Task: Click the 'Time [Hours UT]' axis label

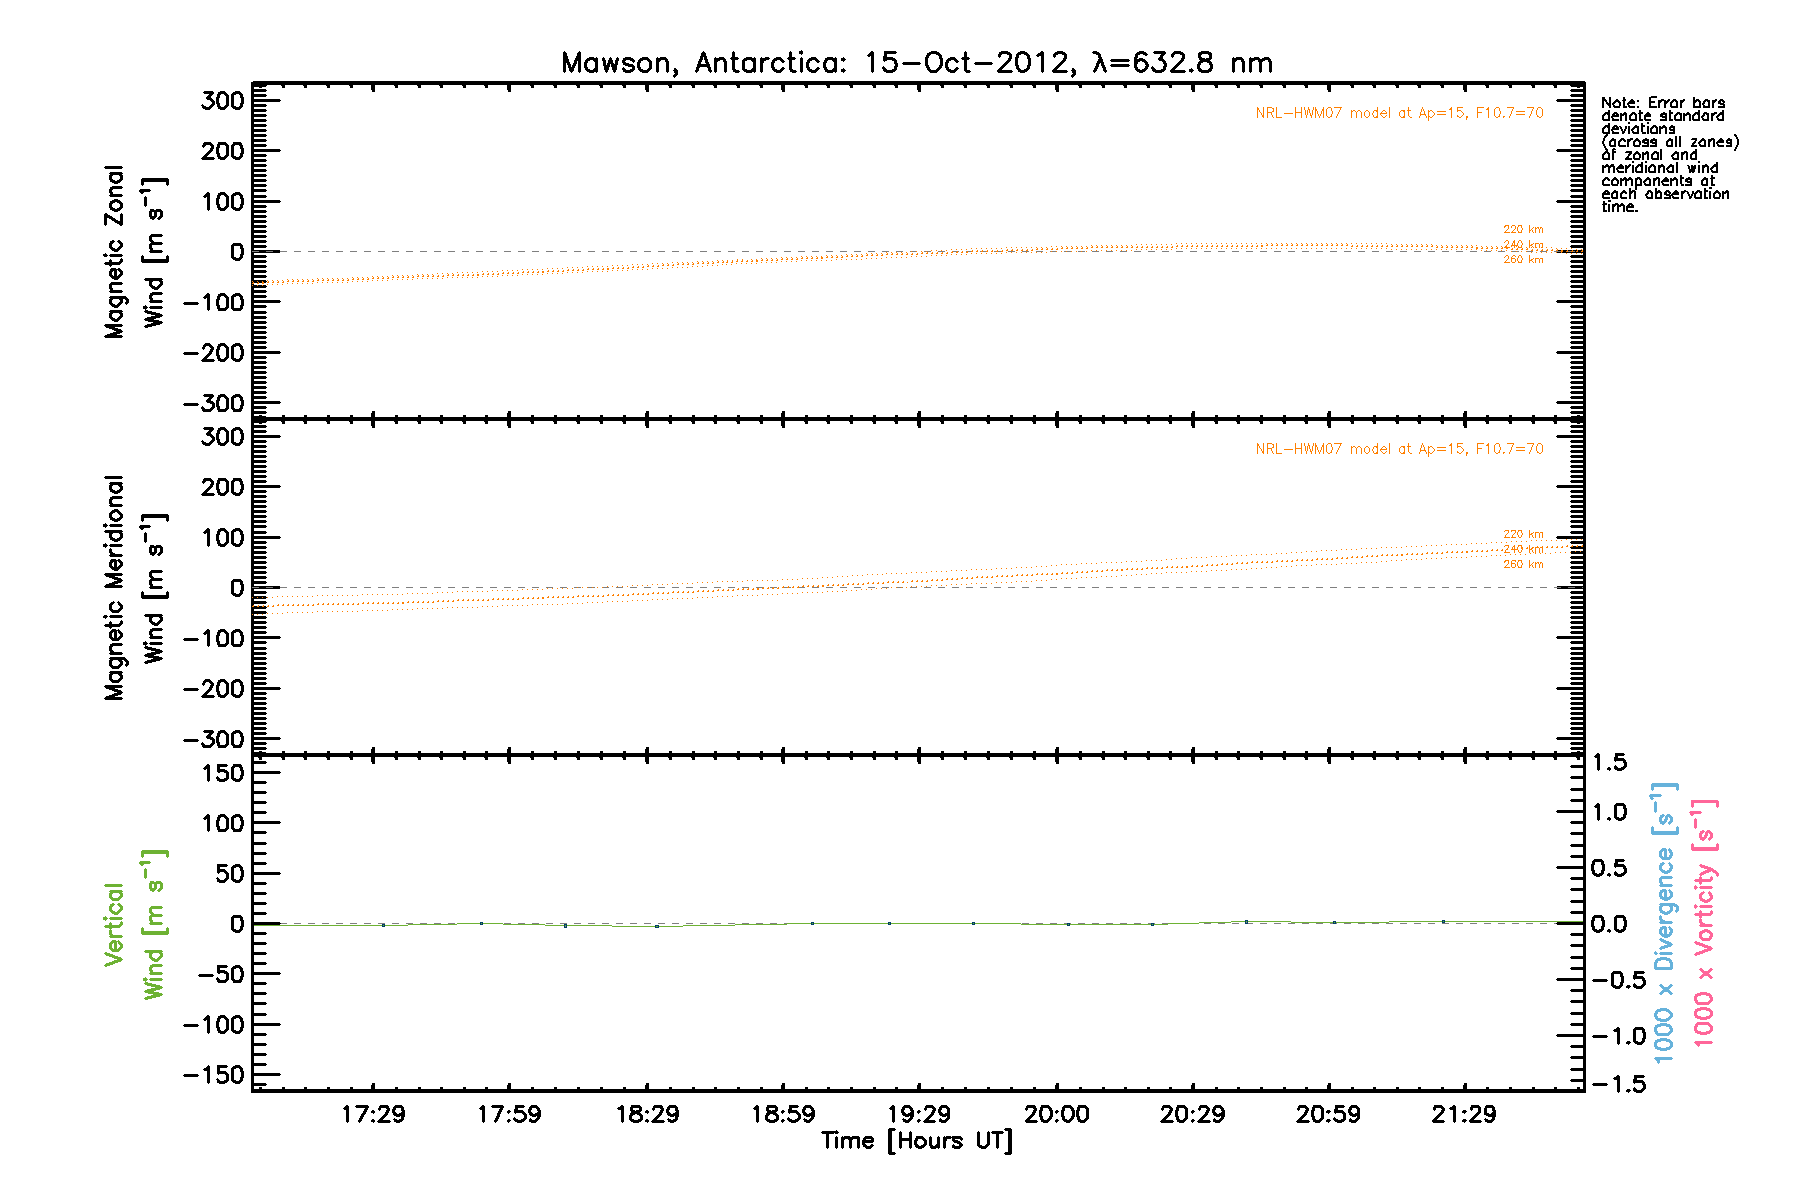Action: [x=917, y=1141]
